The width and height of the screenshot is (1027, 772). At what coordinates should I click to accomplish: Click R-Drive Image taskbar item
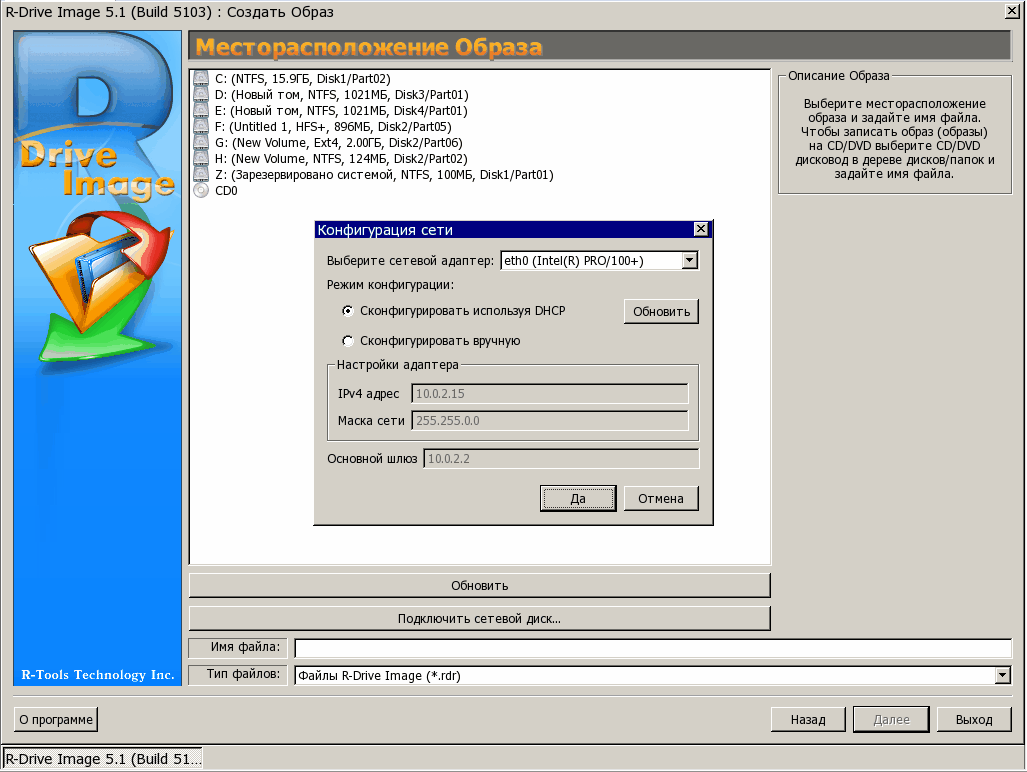click(103, 759)
